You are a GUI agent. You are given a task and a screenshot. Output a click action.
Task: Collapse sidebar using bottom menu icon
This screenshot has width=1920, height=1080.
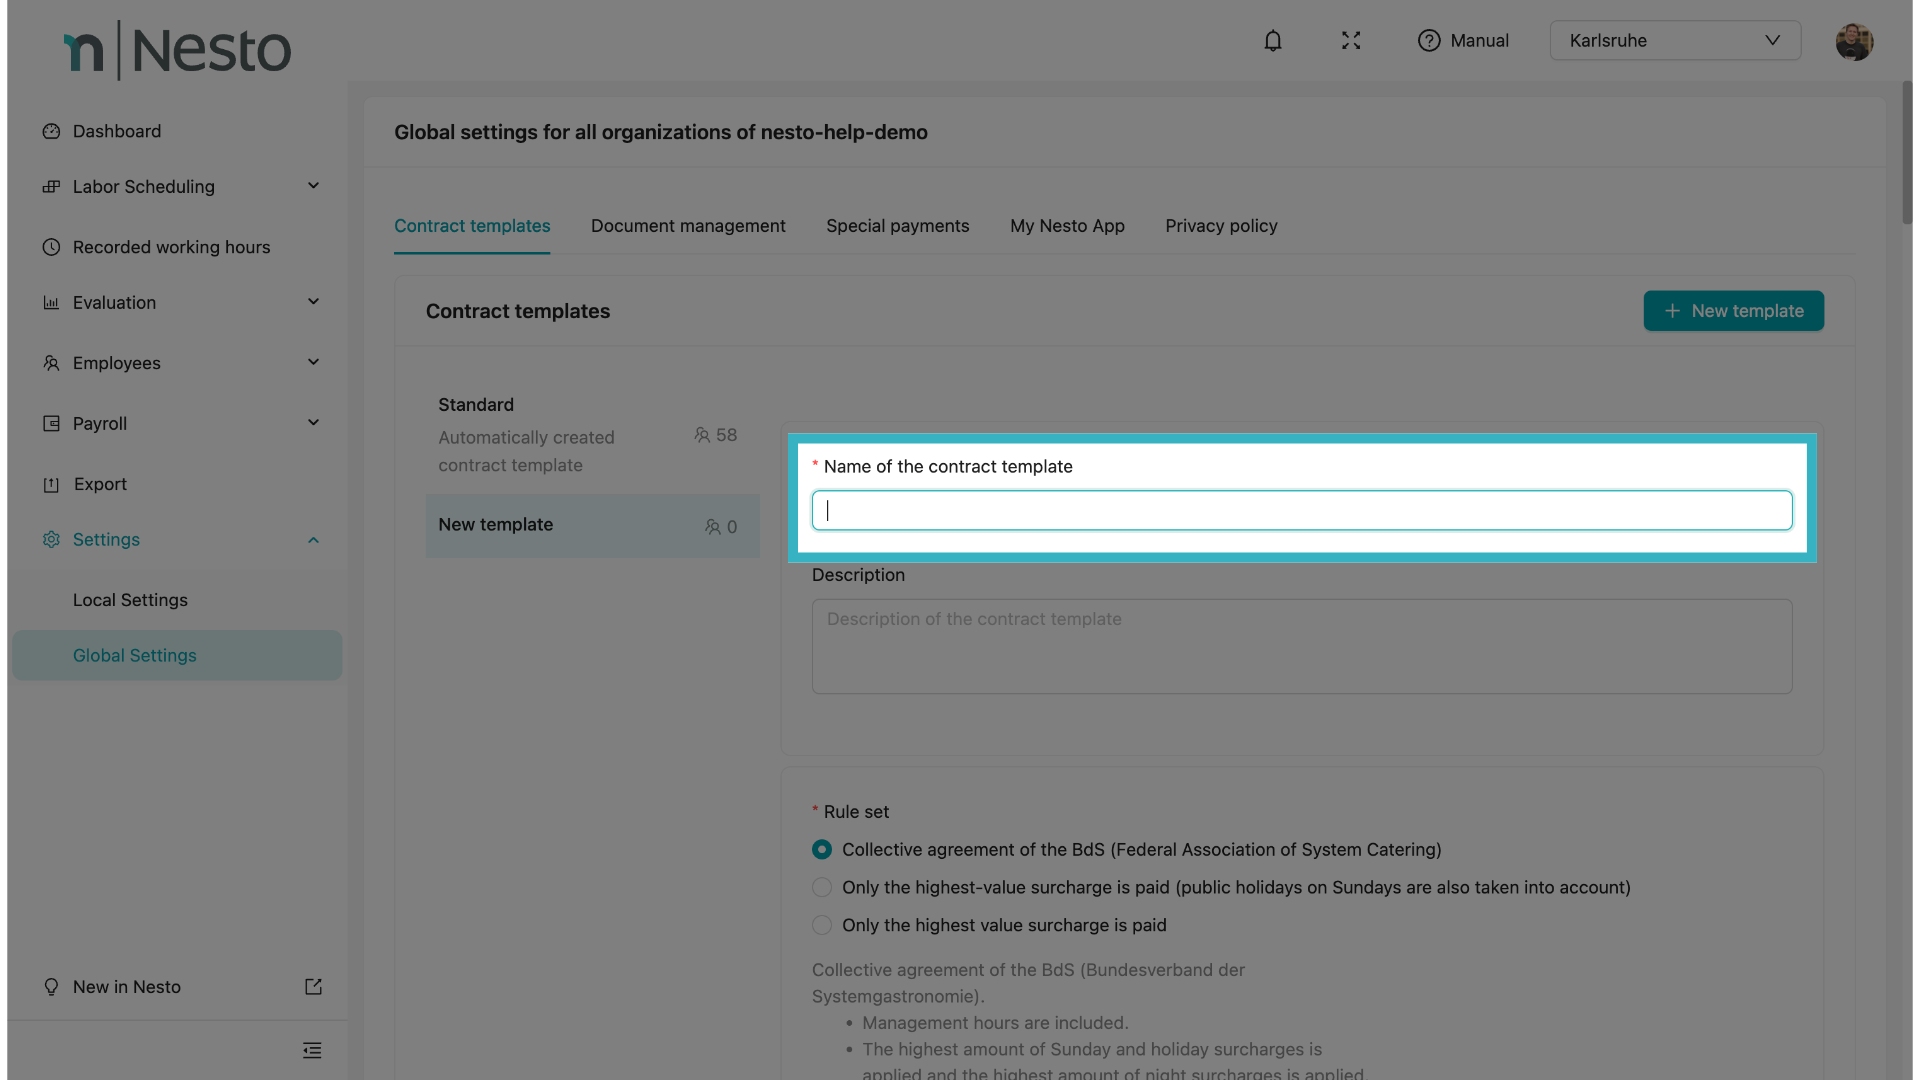coord(312,1050)
